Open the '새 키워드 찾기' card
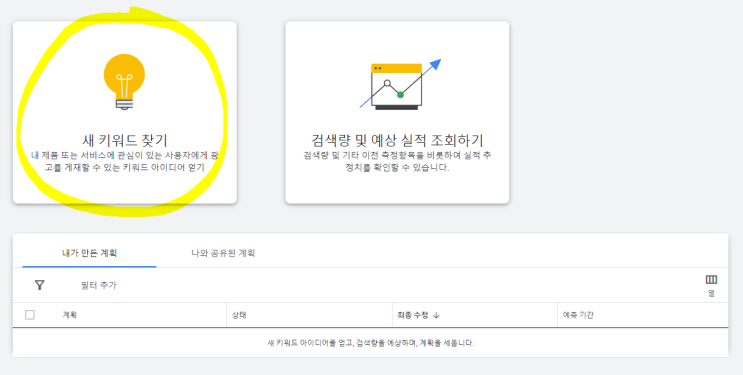 pos(125,112)
